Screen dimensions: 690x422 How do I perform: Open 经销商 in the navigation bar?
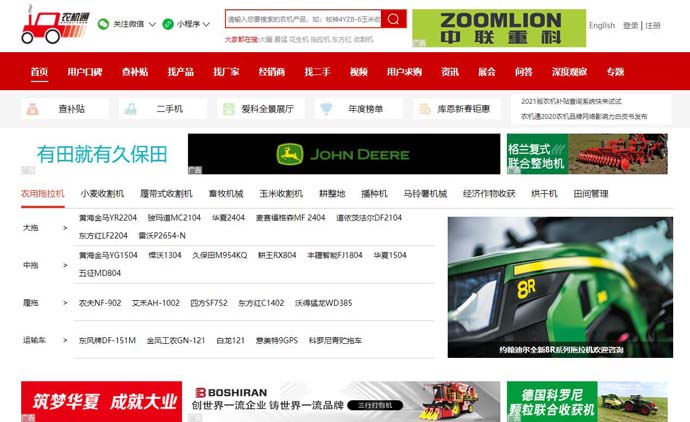point(272,72)
